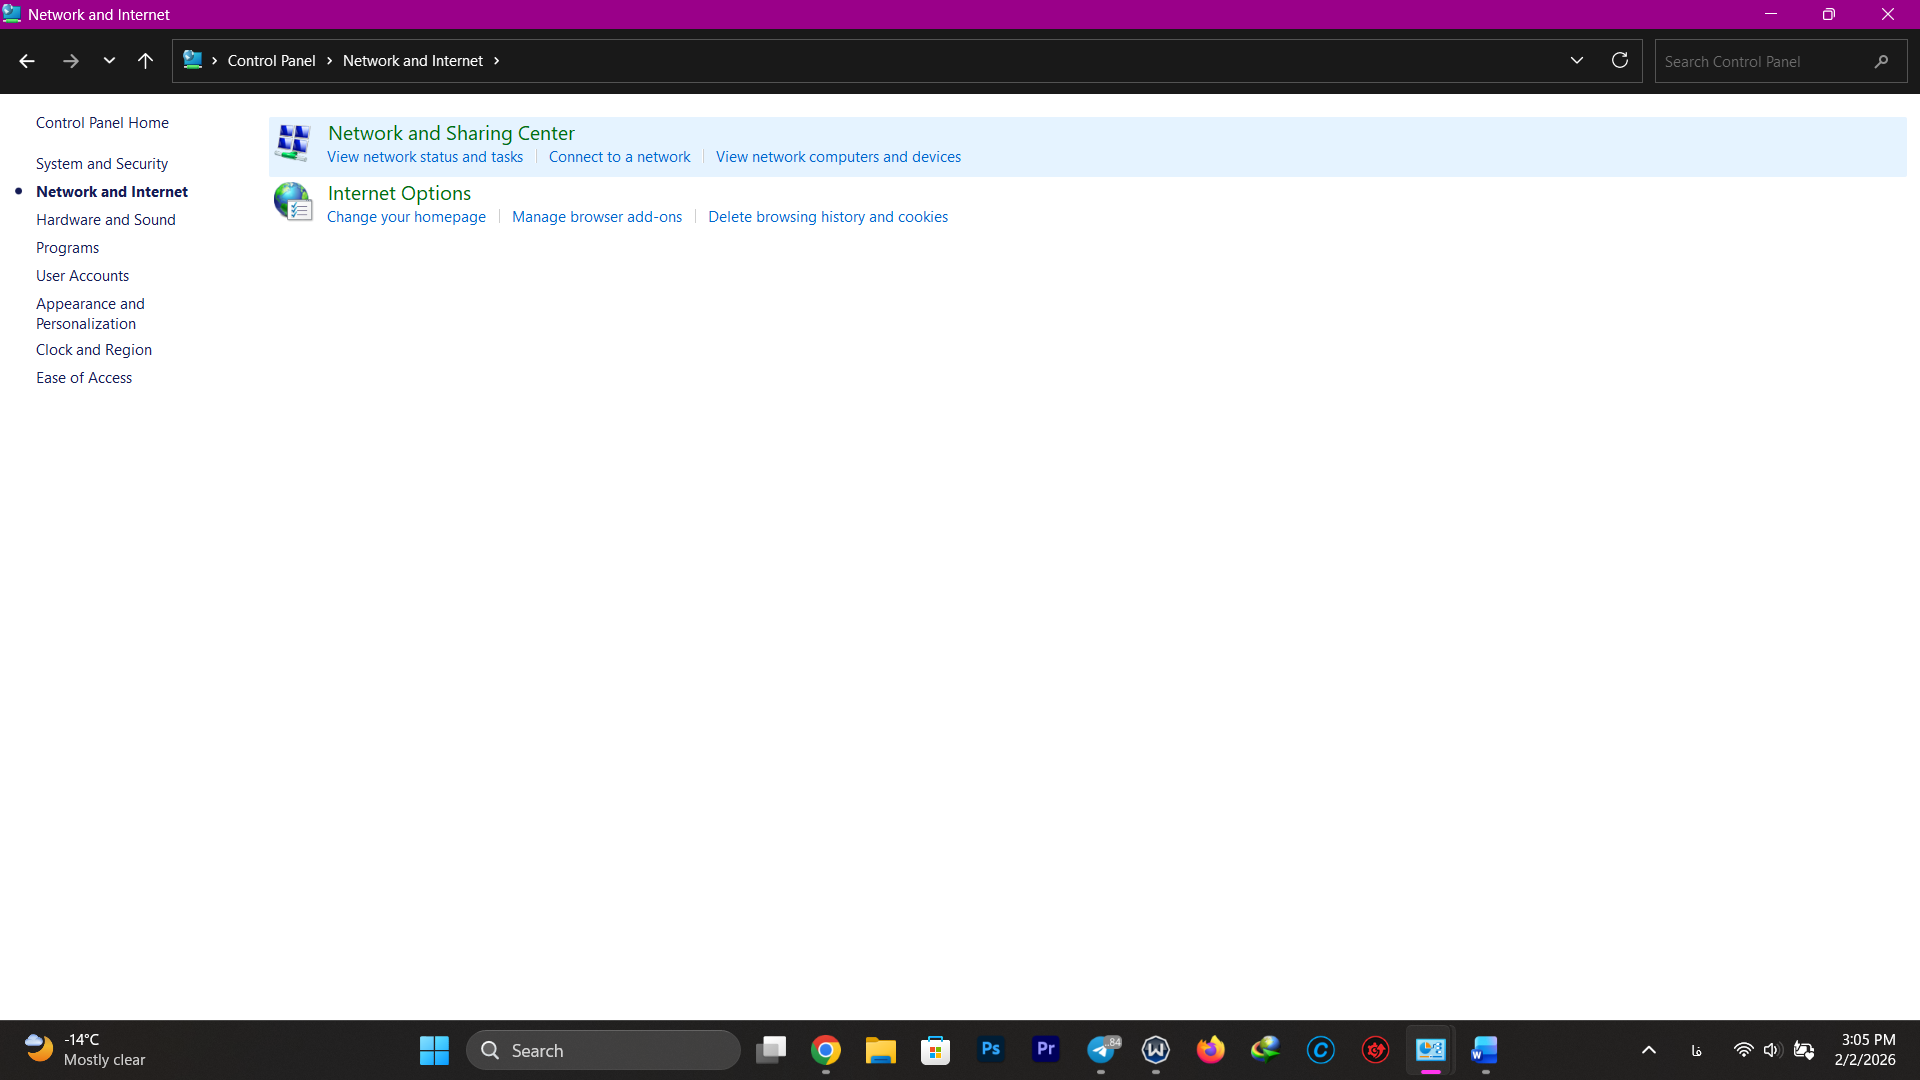The width and height of the screenshot is (1920, 1080).
Task: Show hidden system tray icons
Action: point(1649,1050)
